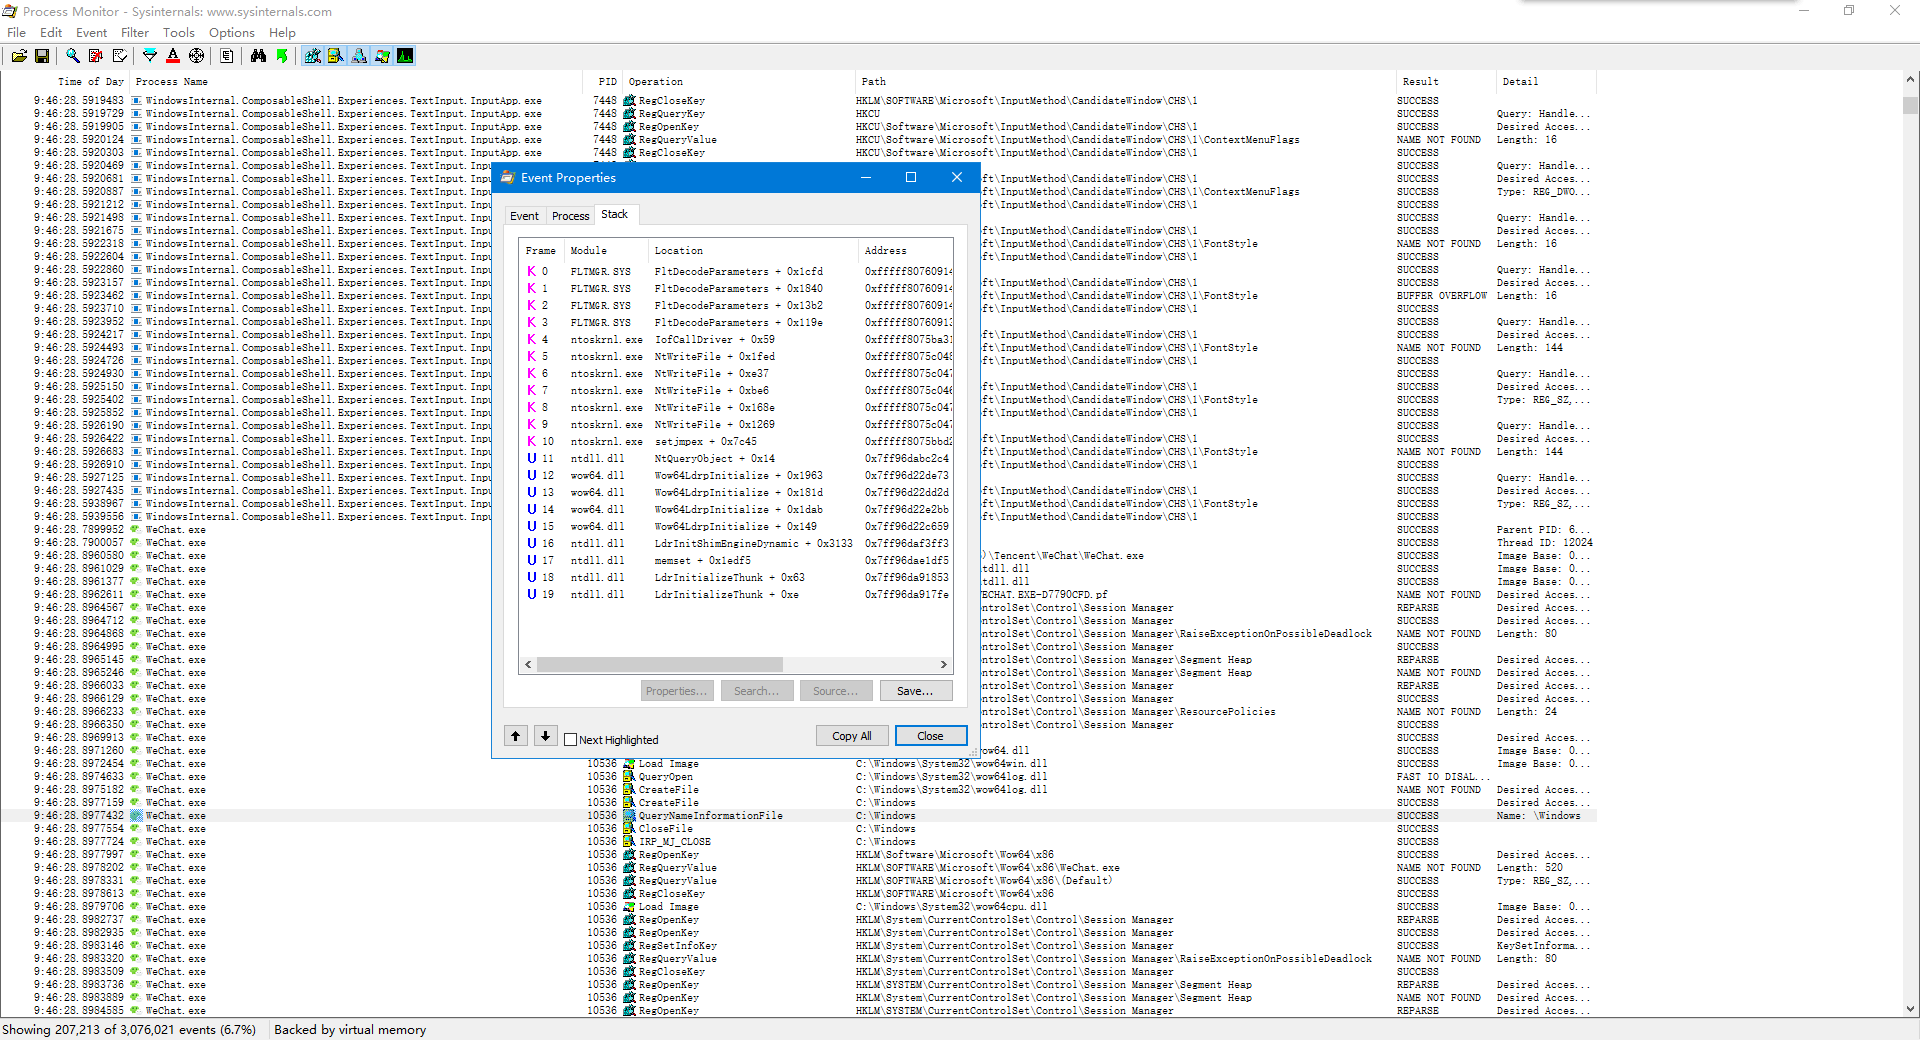
Task: Open the Tools menu
Action: (179, 33)
